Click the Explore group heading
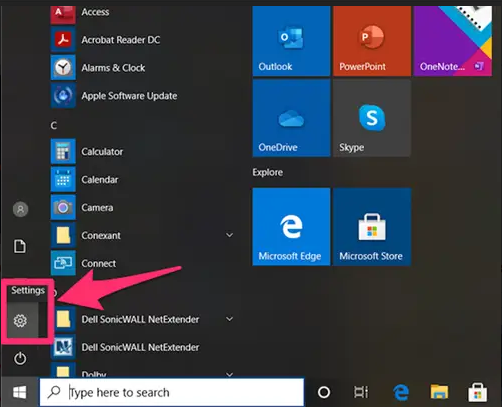The height and width of the screenshot is (407, 502). point(267,172)
